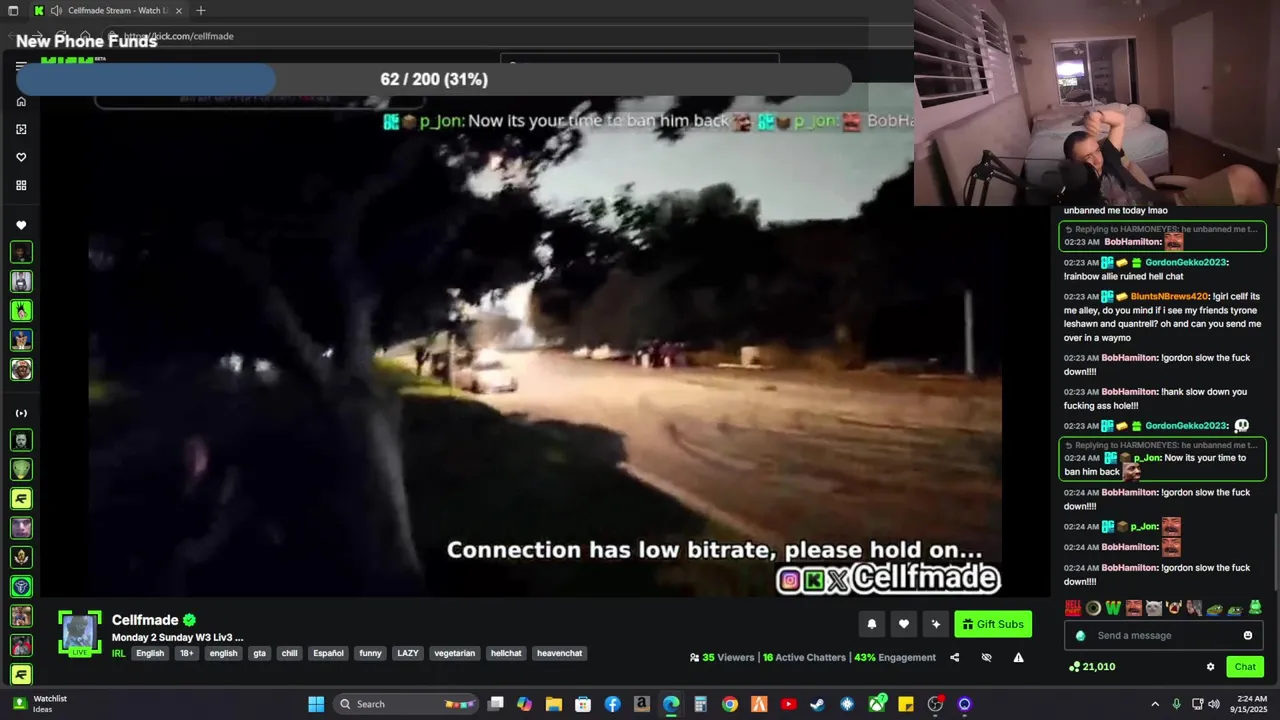Open the volume control in system tray
Image resolution: width=1280 pixels, height=720 pixels.
click(x=1214, y=704)
